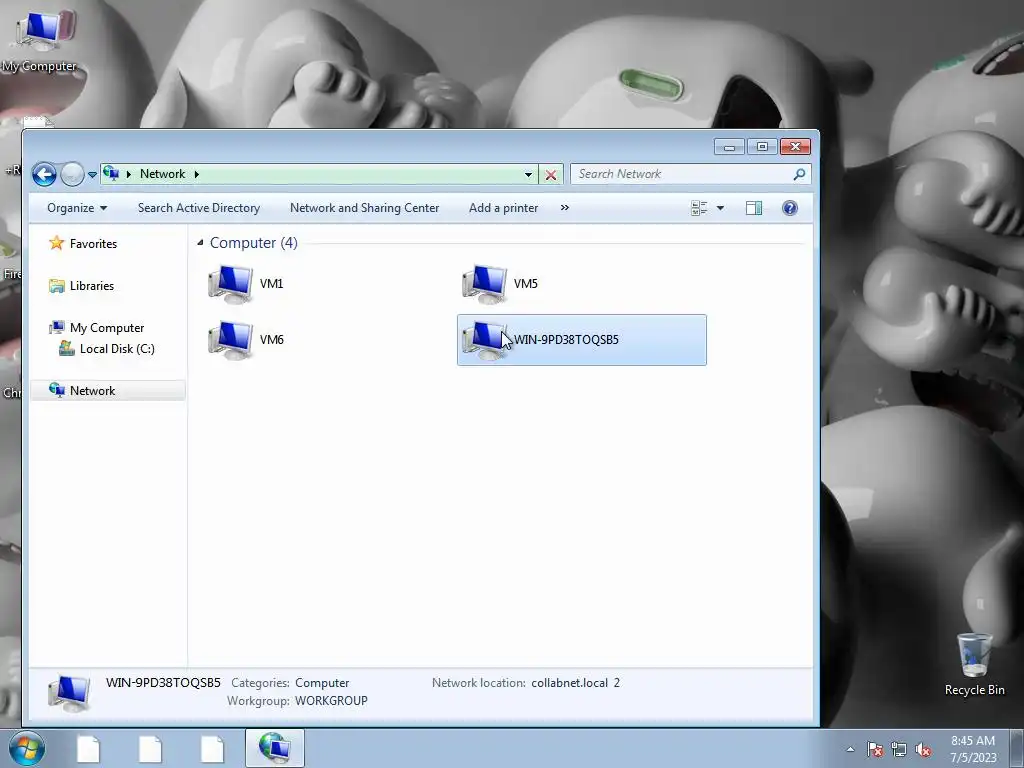The image size is (1024, 768).
Task: Open My Computer desktop icon
Action: tap(40, 40)
